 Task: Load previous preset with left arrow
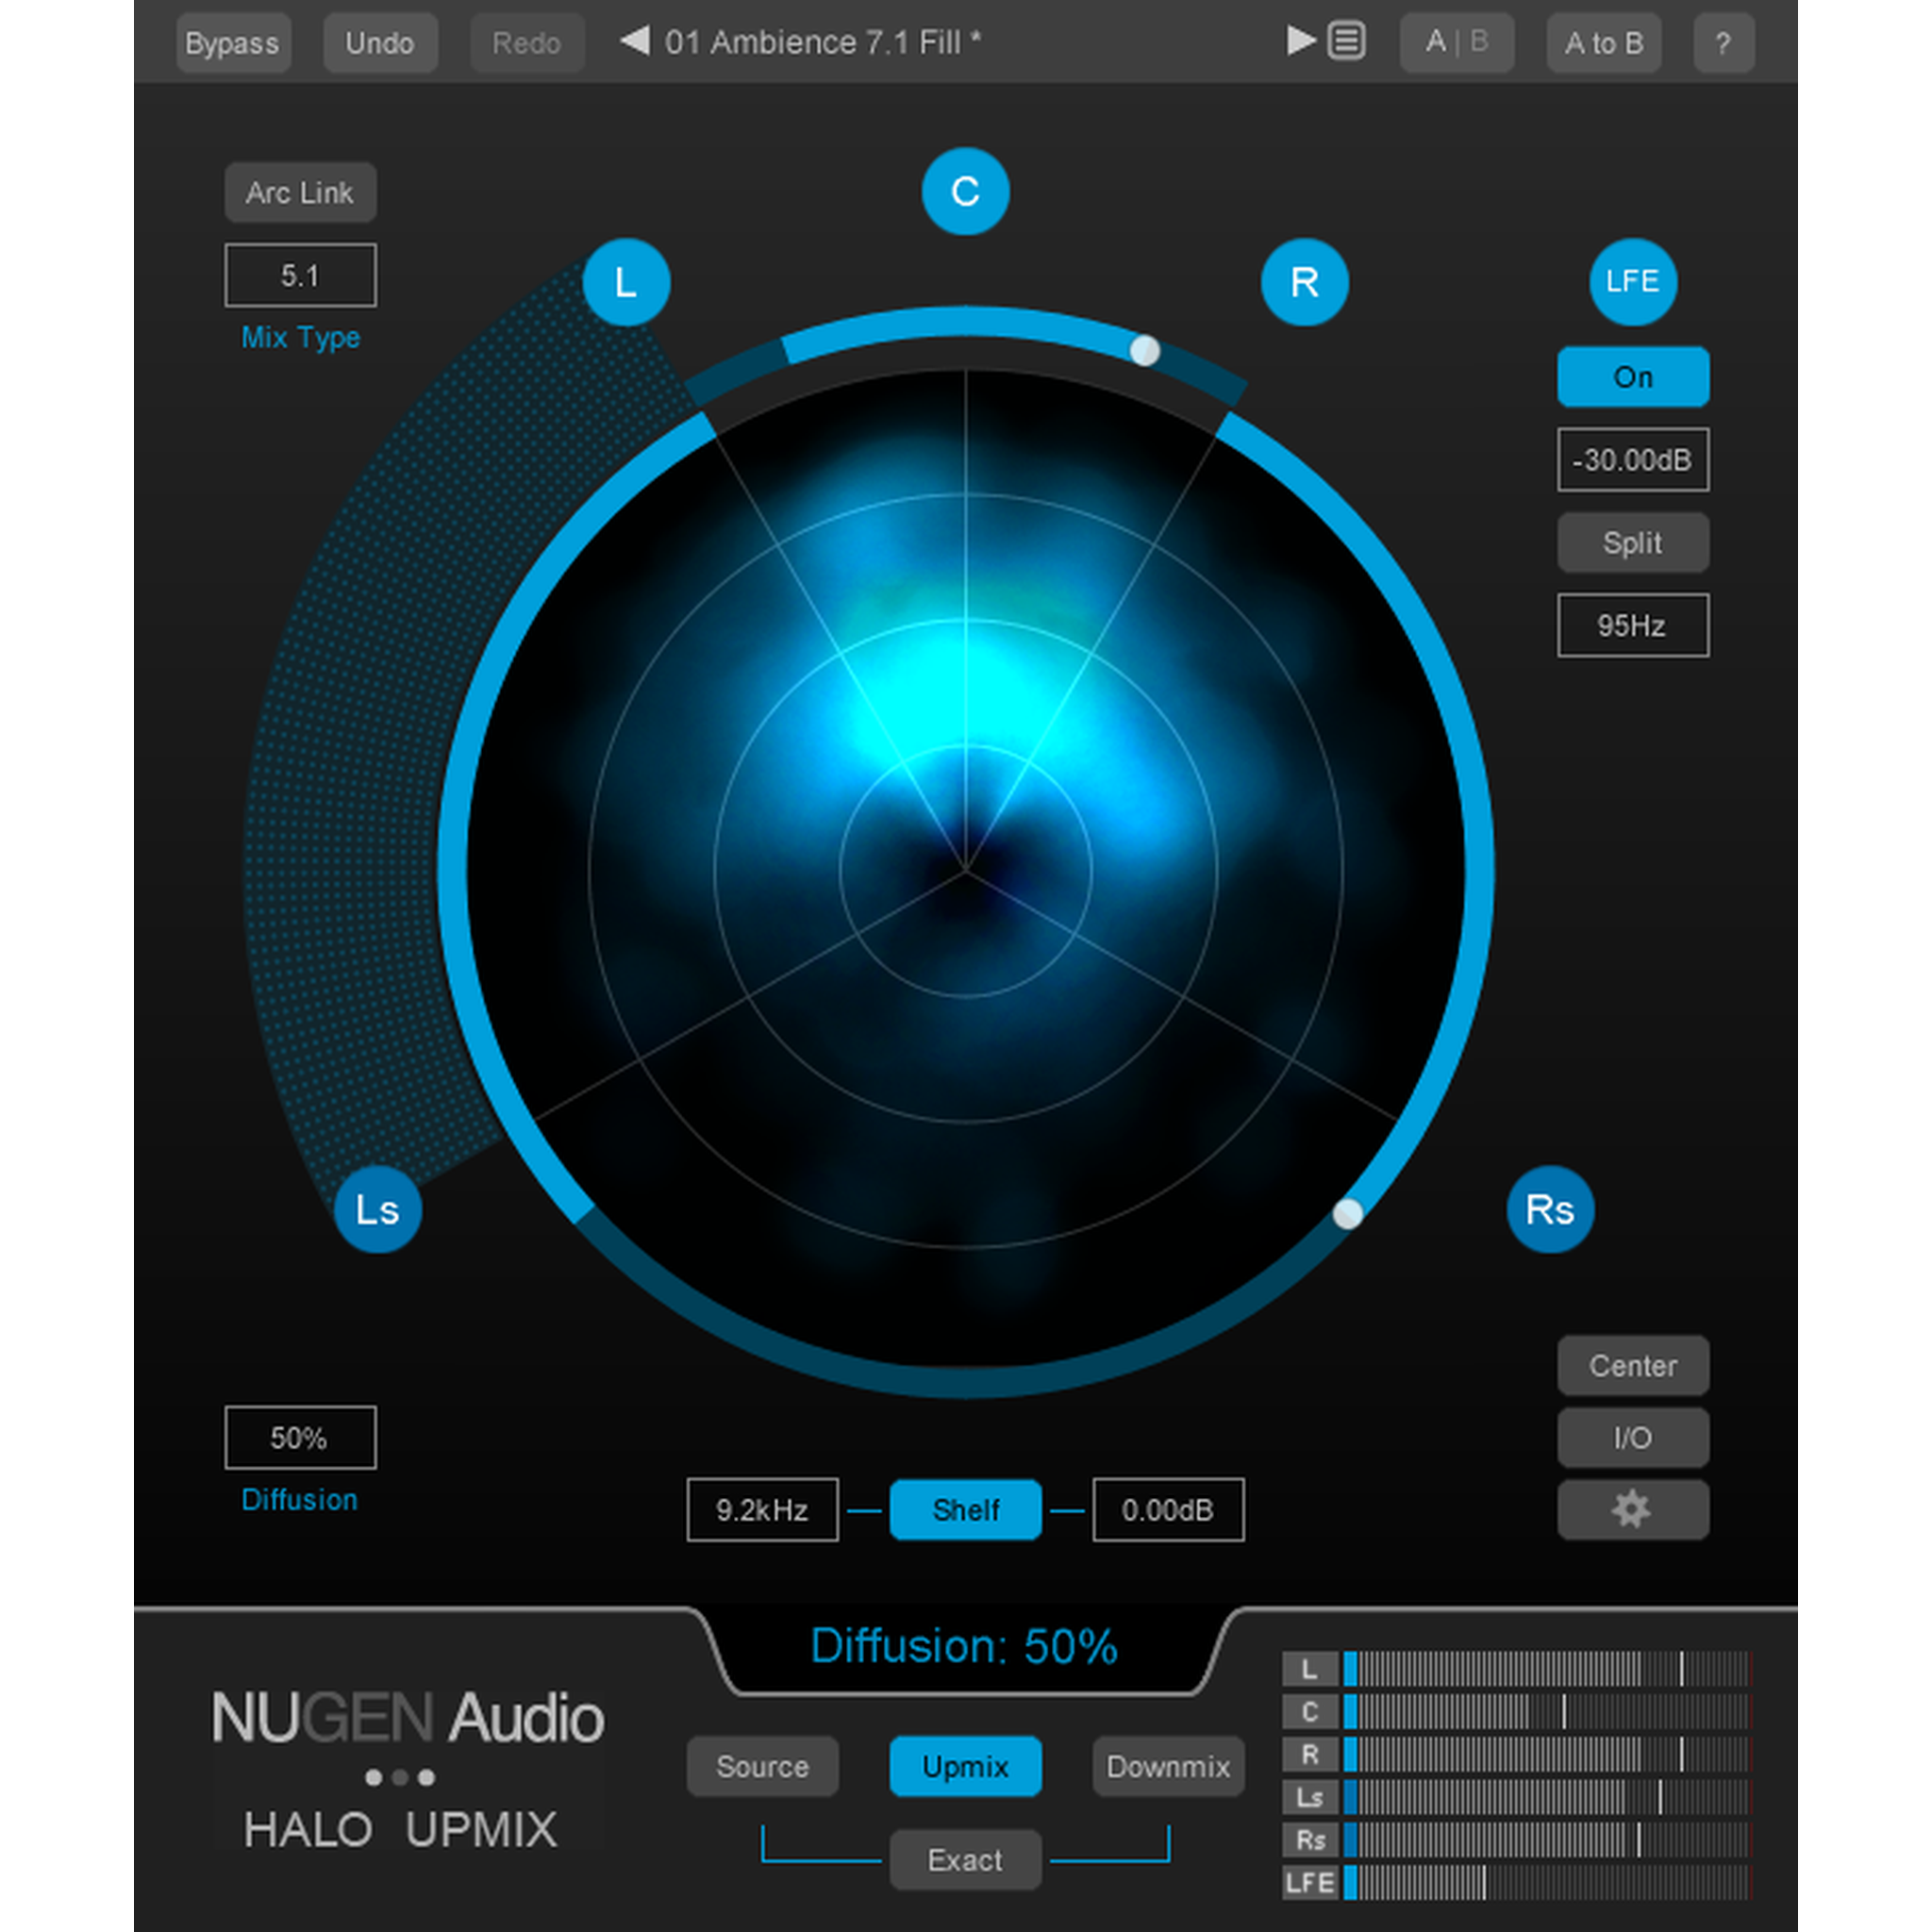click(634, 42)
